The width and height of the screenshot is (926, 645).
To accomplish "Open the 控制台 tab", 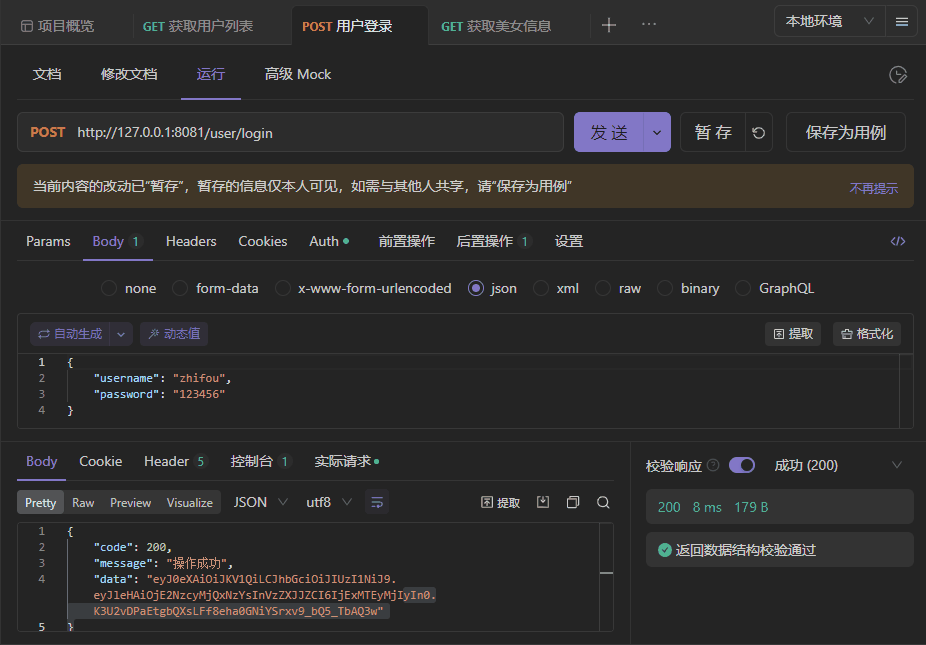I will point(260,461).
